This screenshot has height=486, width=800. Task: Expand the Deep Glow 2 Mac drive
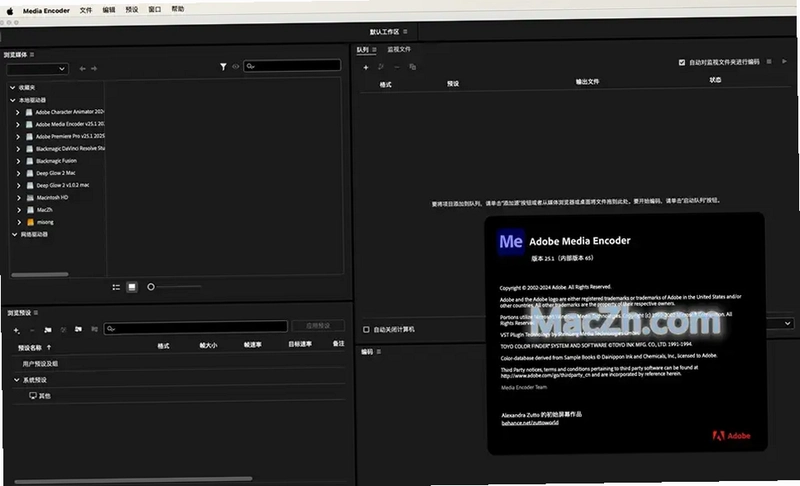pyautogui.click(x=18, y=173)
